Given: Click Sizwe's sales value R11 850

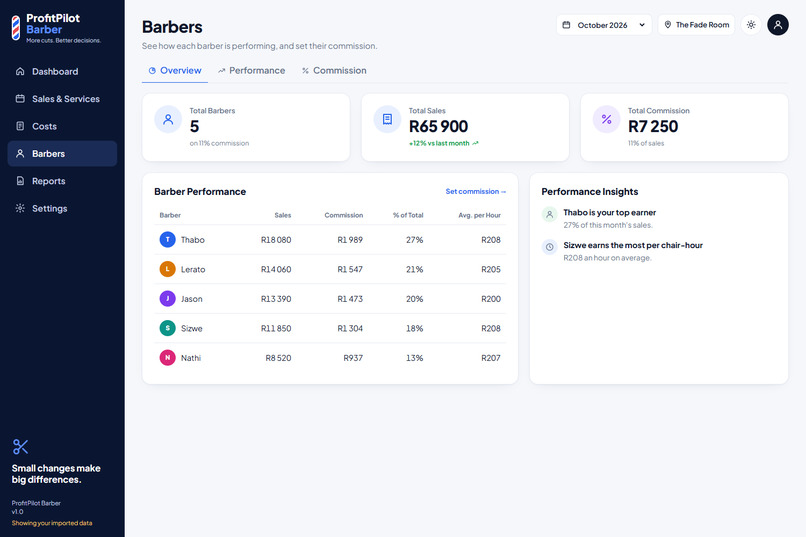Looking at the screenshot, I should point(276,328).
